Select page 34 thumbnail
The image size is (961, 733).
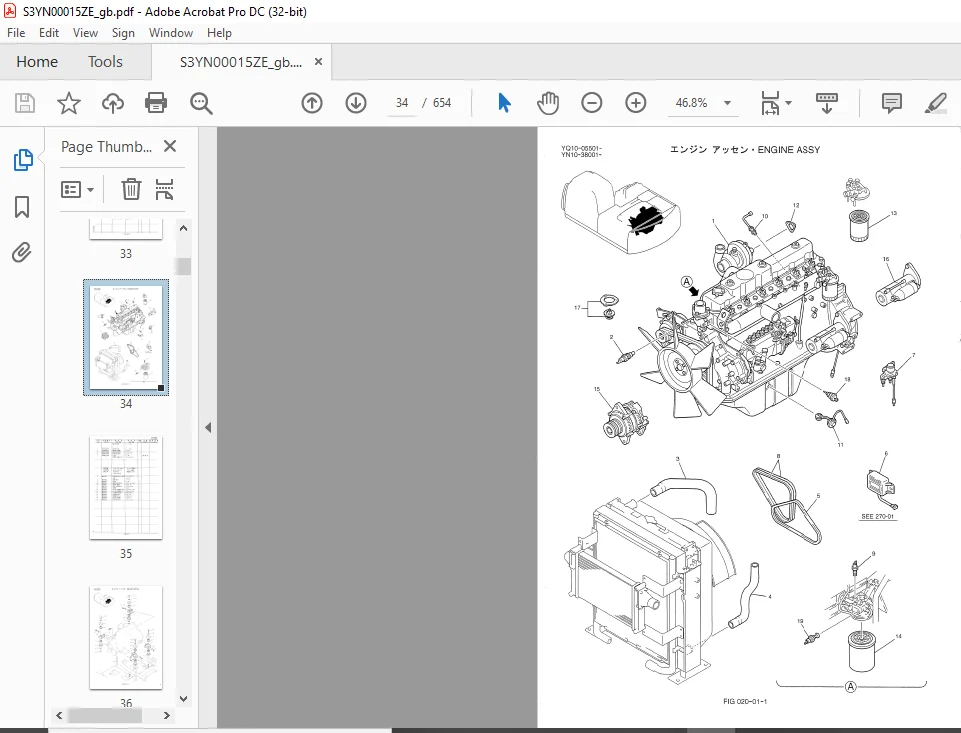click(126, 338)
